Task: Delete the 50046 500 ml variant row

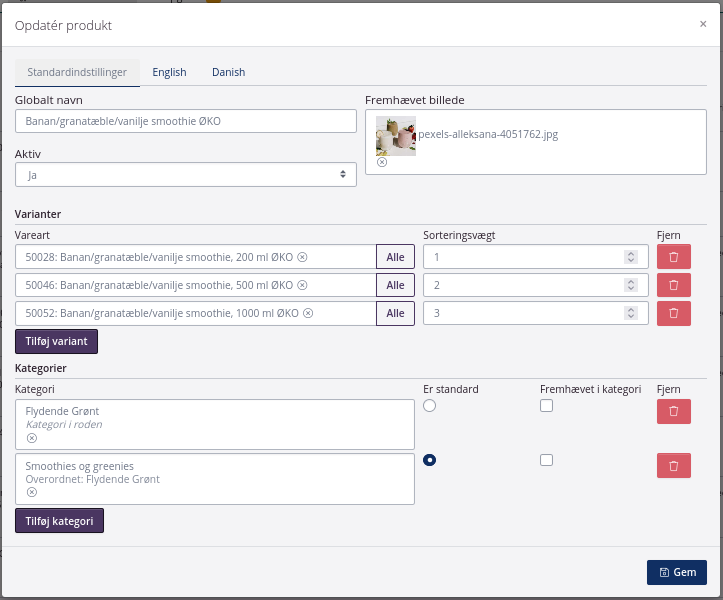Action: coord(673,285)
